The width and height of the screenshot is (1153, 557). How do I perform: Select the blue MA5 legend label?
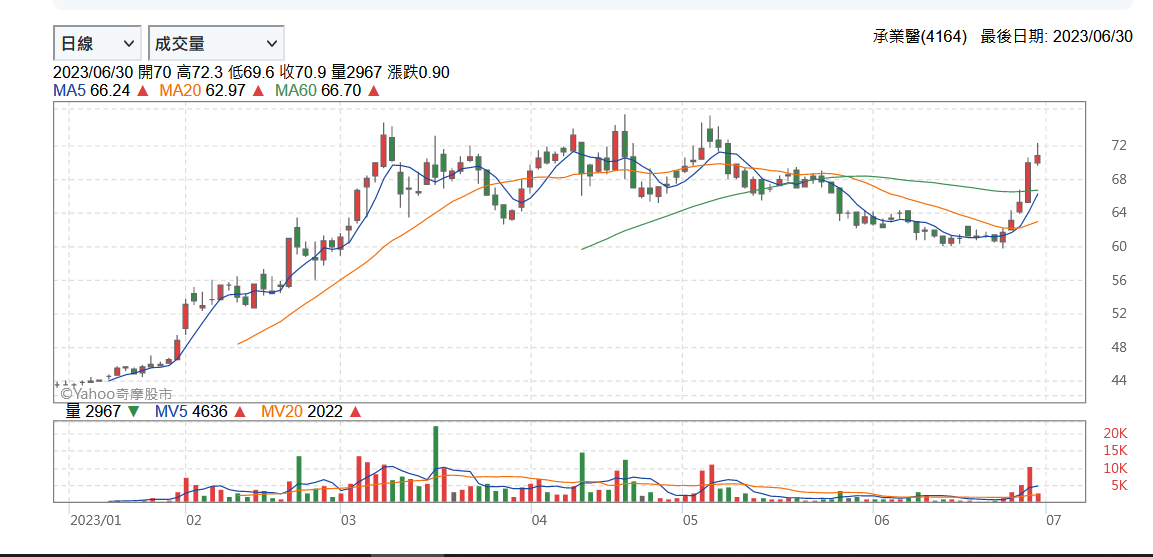[x=69, y=91]
